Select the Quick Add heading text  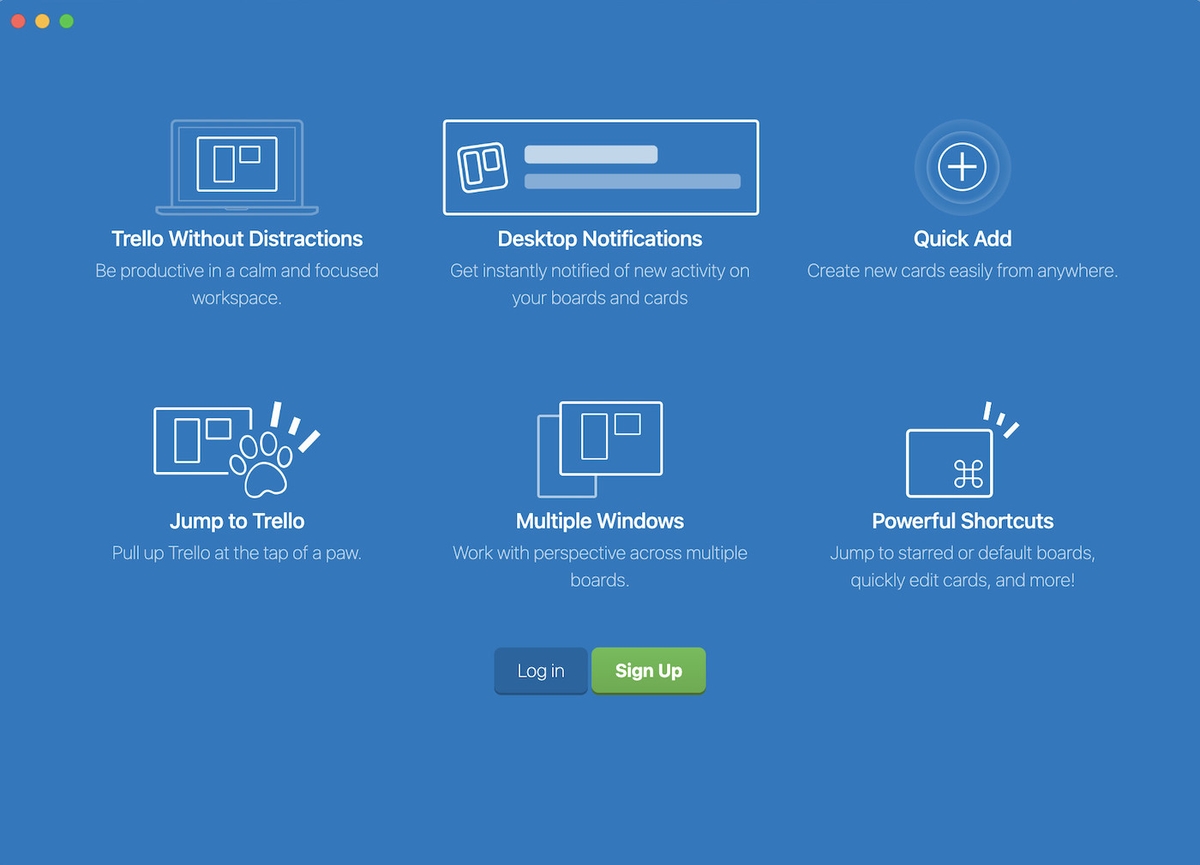click(962, 239)
